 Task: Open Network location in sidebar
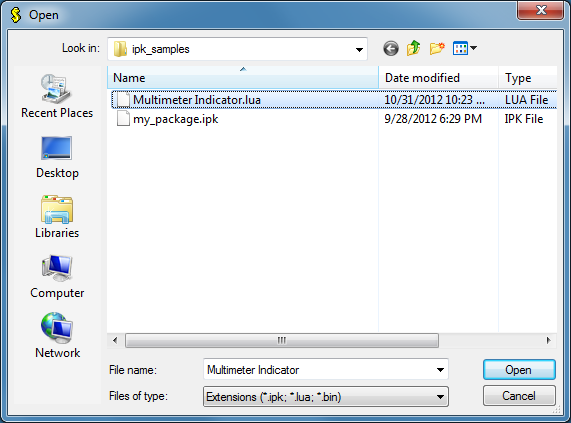click(57, 336)
